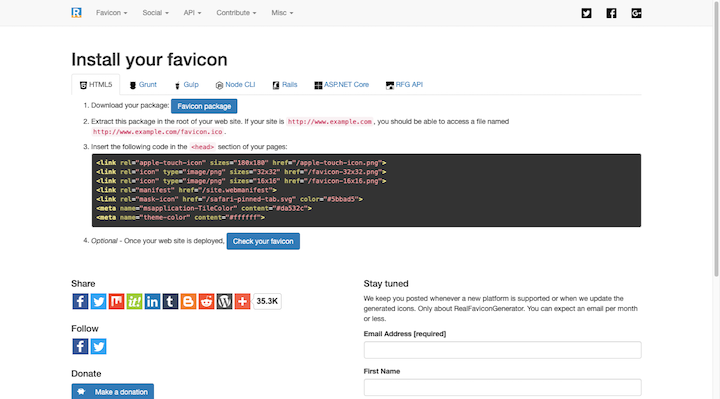Share on Twitter icon under Share

(98, 301)
